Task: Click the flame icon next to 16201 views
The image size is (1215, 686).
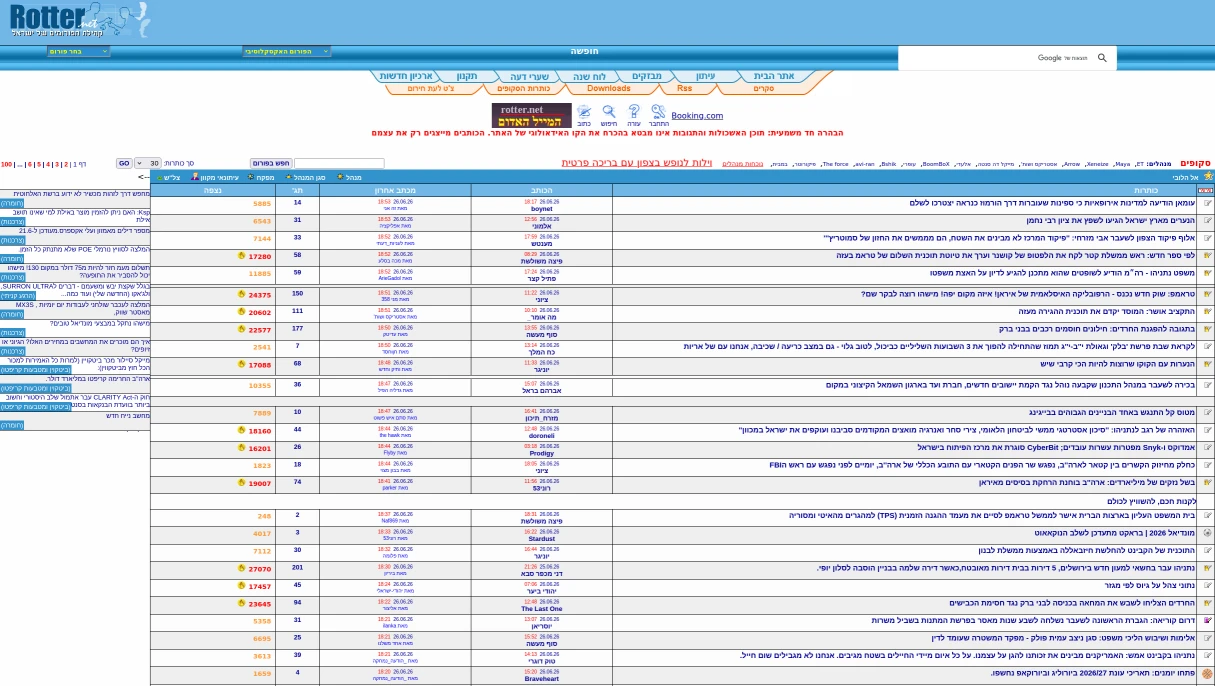Action: click(x=241, y=448)
